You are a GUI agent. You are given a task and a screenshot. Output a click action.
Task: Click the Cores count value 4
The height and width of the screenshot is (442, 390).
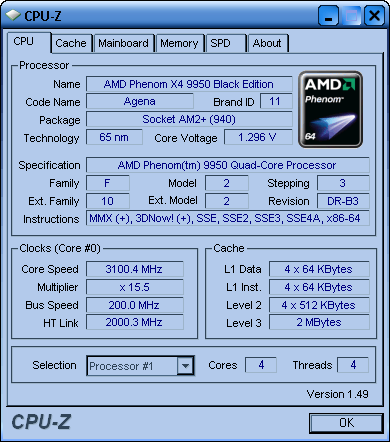point(261,365)
